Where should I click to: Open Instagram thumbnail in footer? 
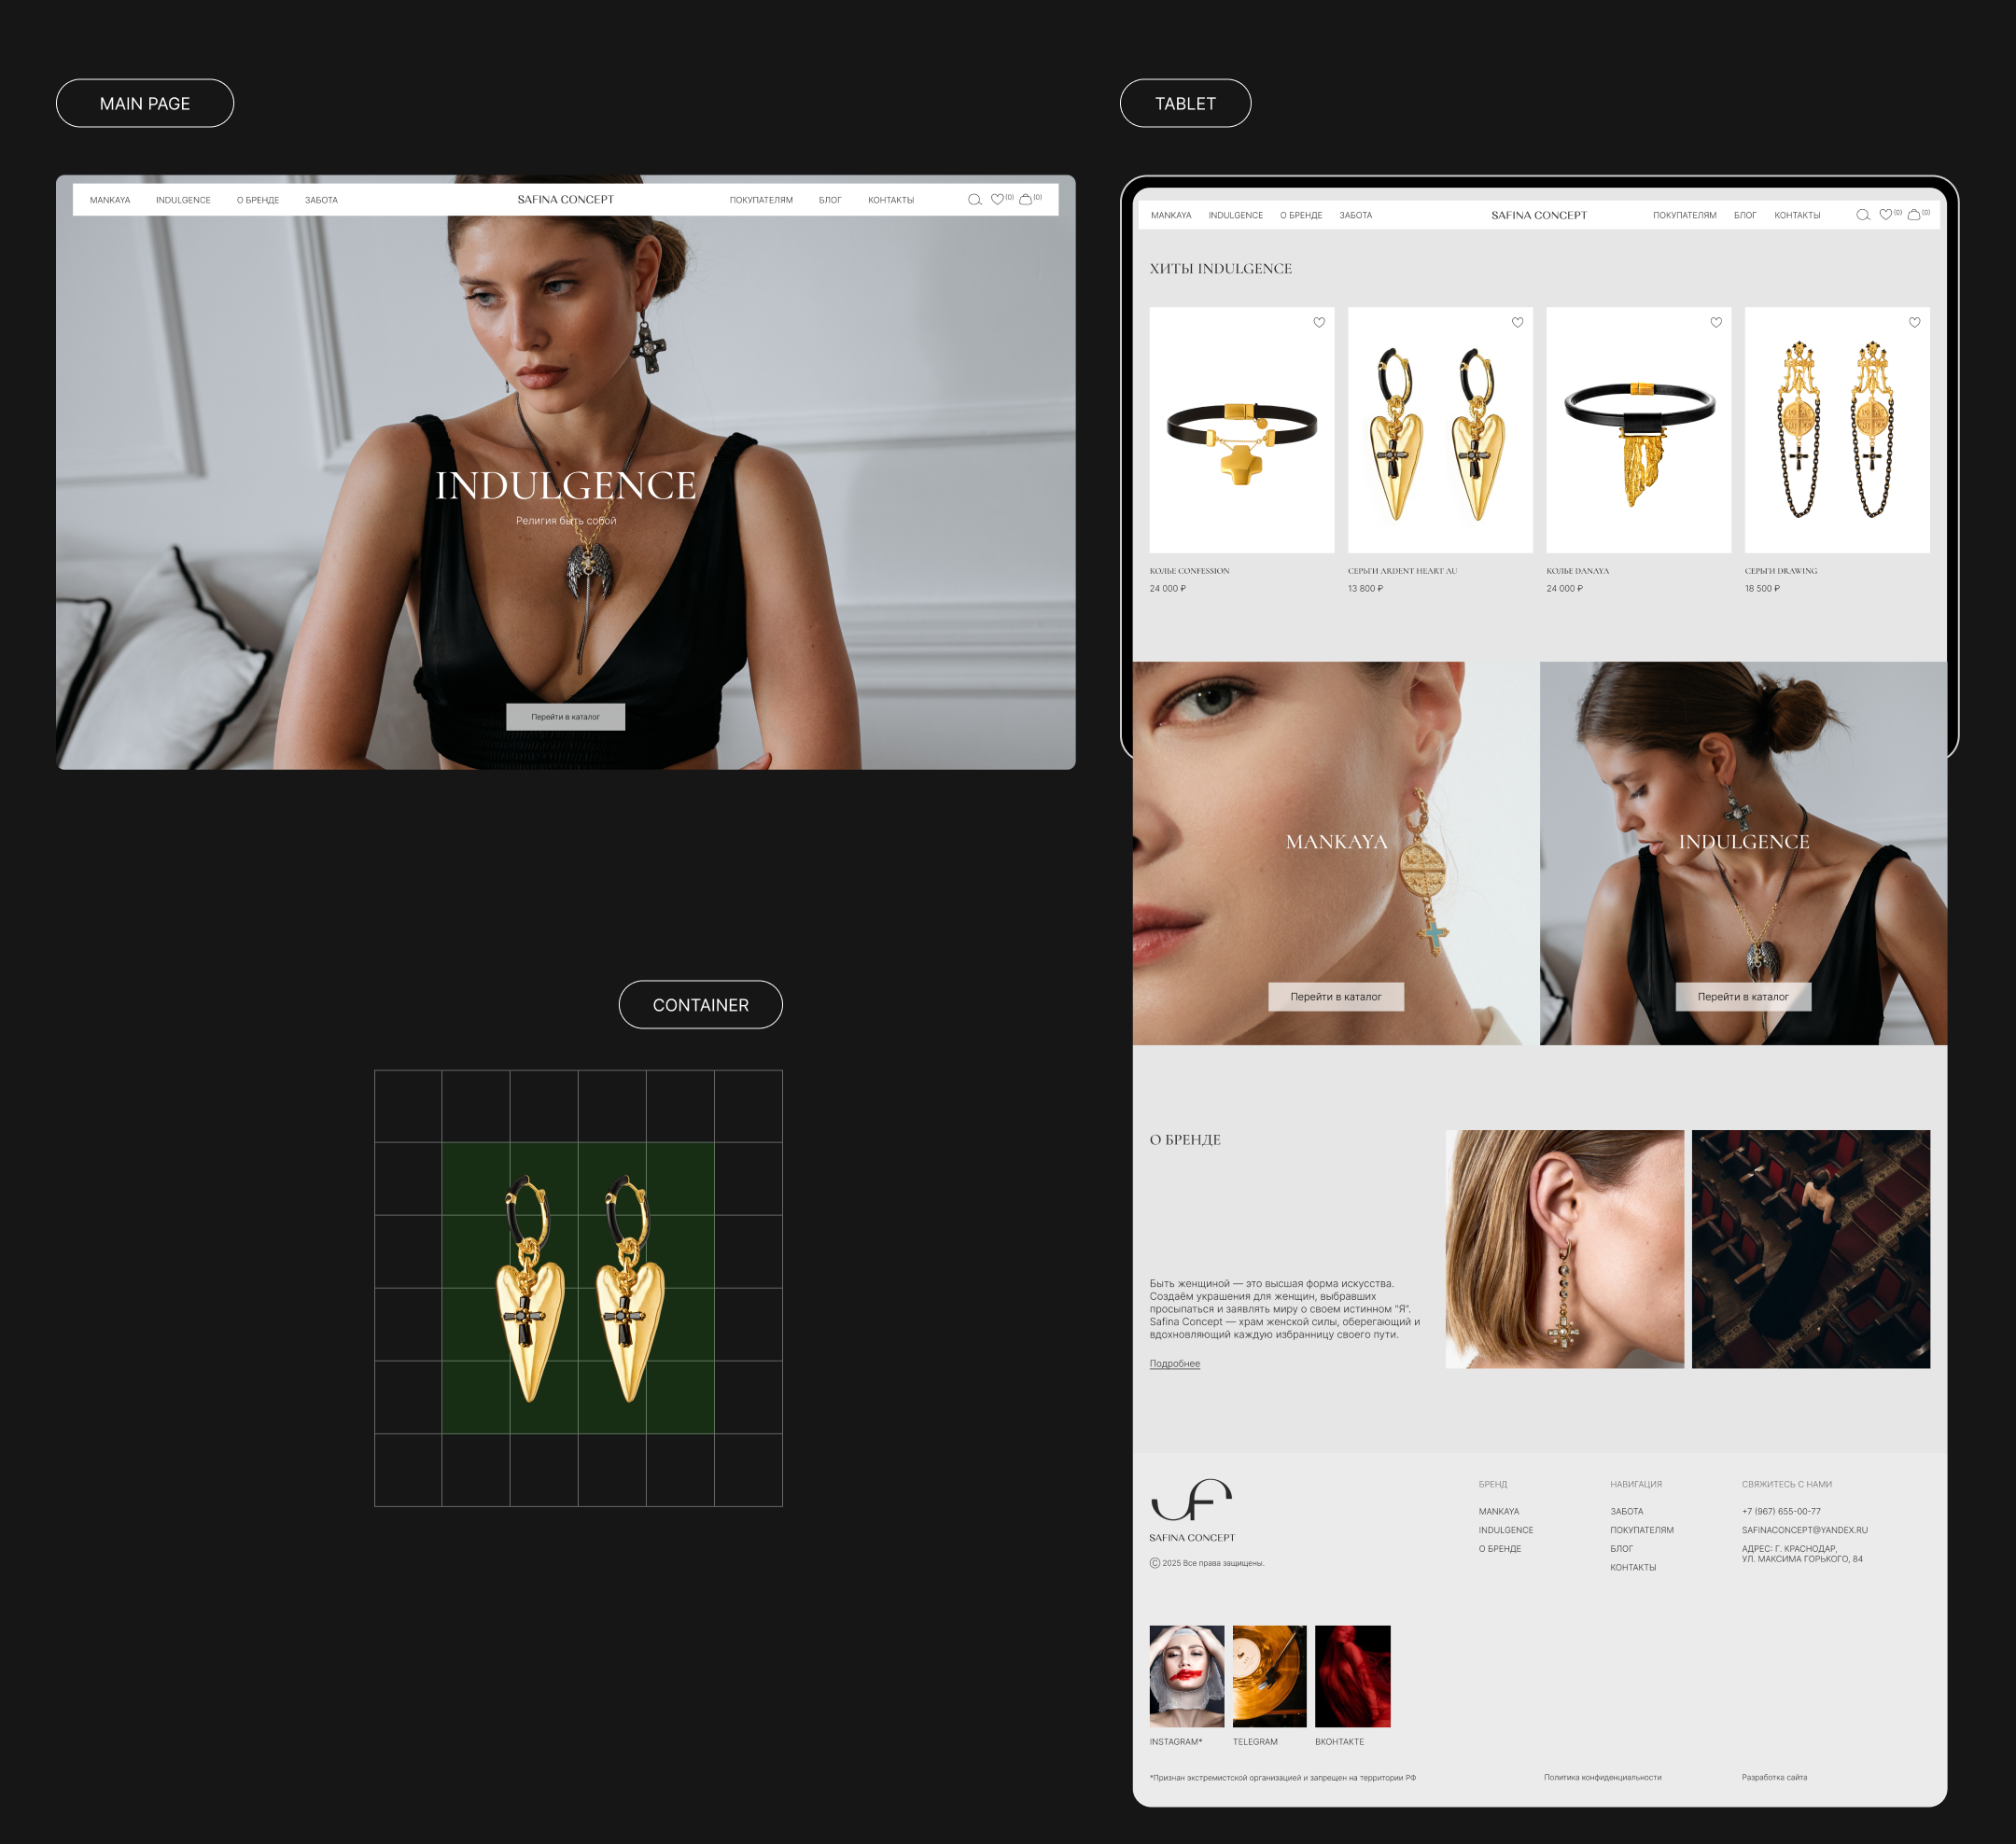pyautogui.click(x=1186, y=1676)
